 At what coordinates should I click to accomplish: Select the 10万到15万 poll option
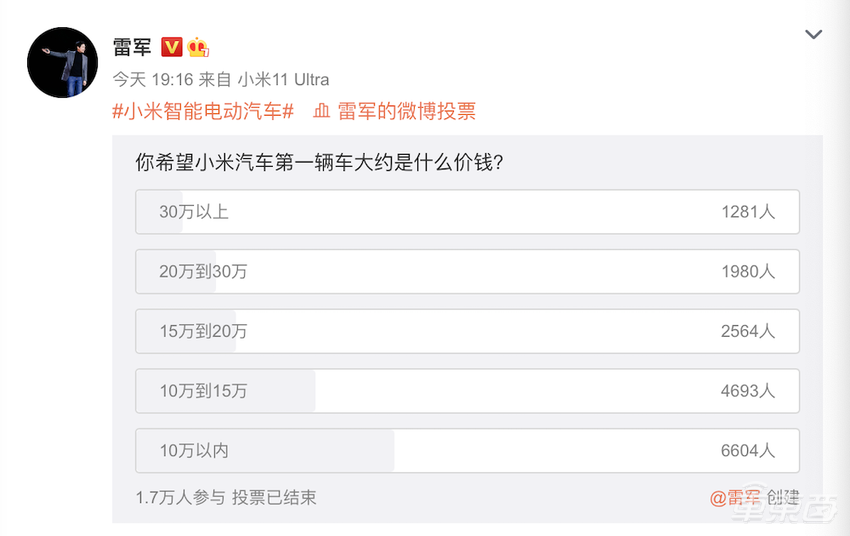click(467, 391)
